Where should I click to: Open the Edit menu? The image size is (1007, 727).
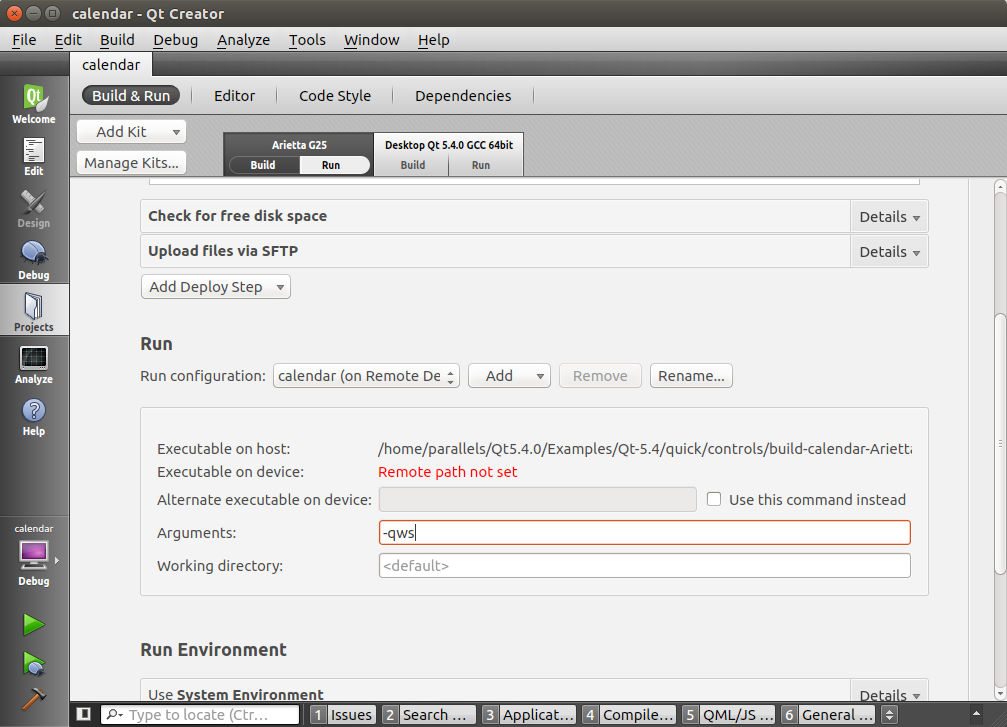[x=68, y=40]
